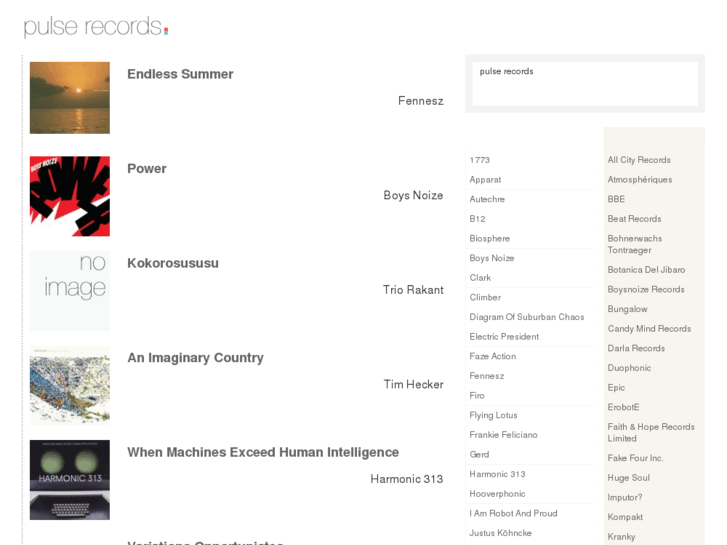Image resolution: width=727 pixels, height=545 pixels.
Task: Choose Fennesz in the artist list
Action: 486,376
